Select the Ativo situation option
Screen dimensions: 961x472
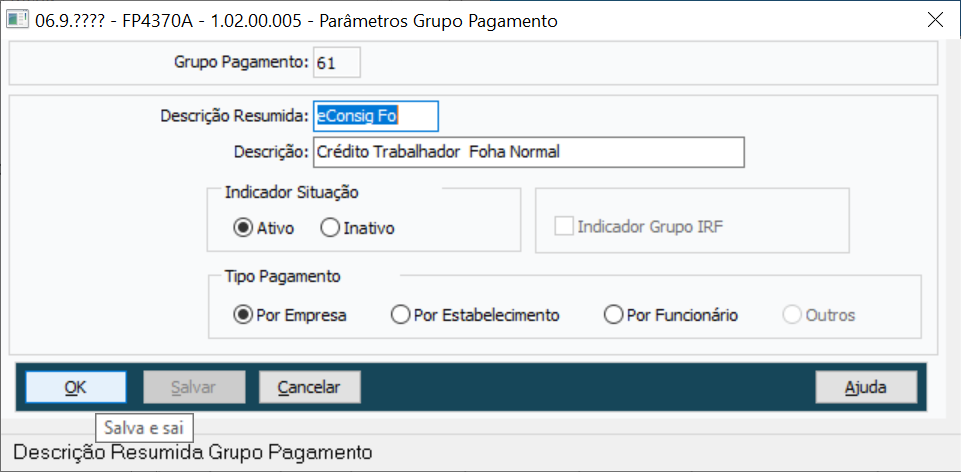242,228
